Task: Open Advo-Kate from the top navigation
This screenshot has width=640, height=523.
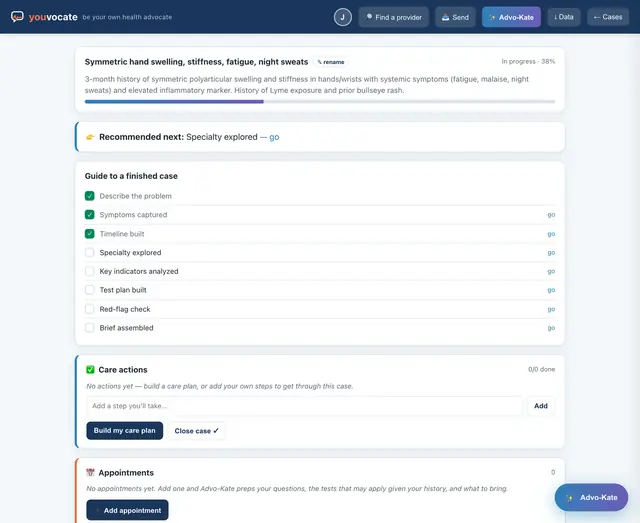Action: point(511,17)
